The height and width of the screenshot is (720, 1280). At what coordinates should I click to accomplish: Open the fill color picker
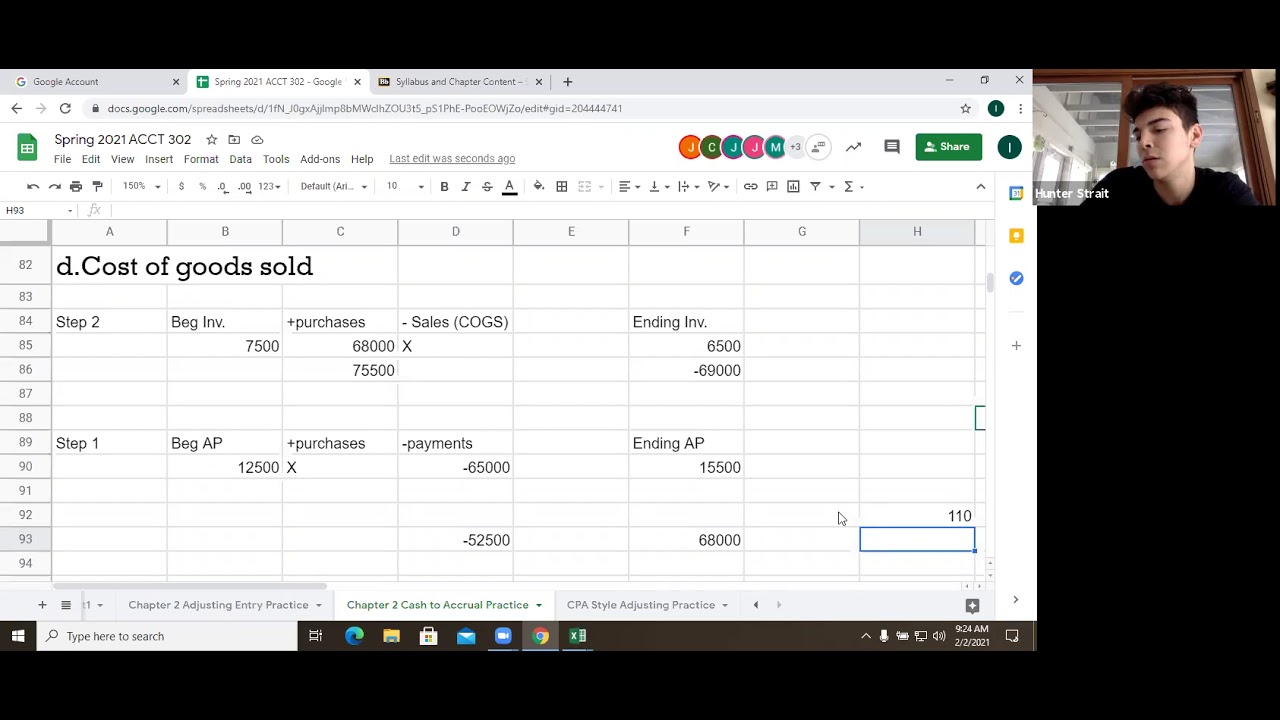pyautogui.click(x=539, y=186)
